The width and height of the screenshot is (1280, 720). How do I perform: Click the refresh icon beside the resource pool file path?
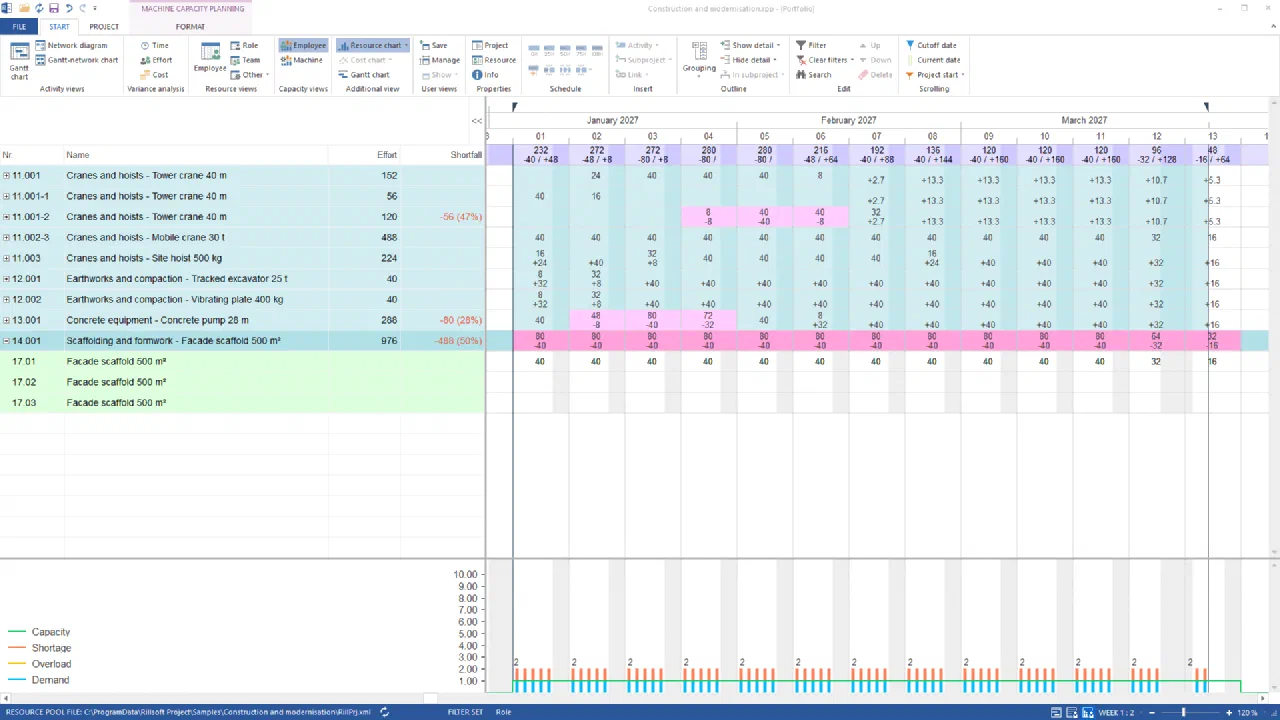pos(384,712)
